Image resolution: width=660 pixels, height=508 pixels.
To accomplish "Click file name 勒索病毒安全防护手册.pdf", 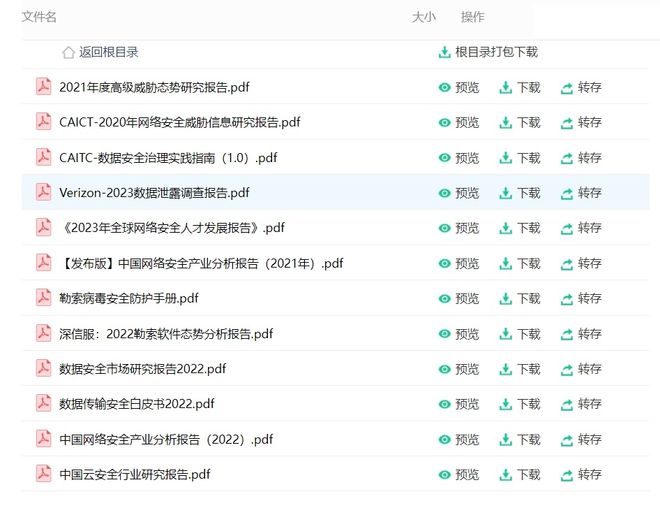I will click(129, 298).
